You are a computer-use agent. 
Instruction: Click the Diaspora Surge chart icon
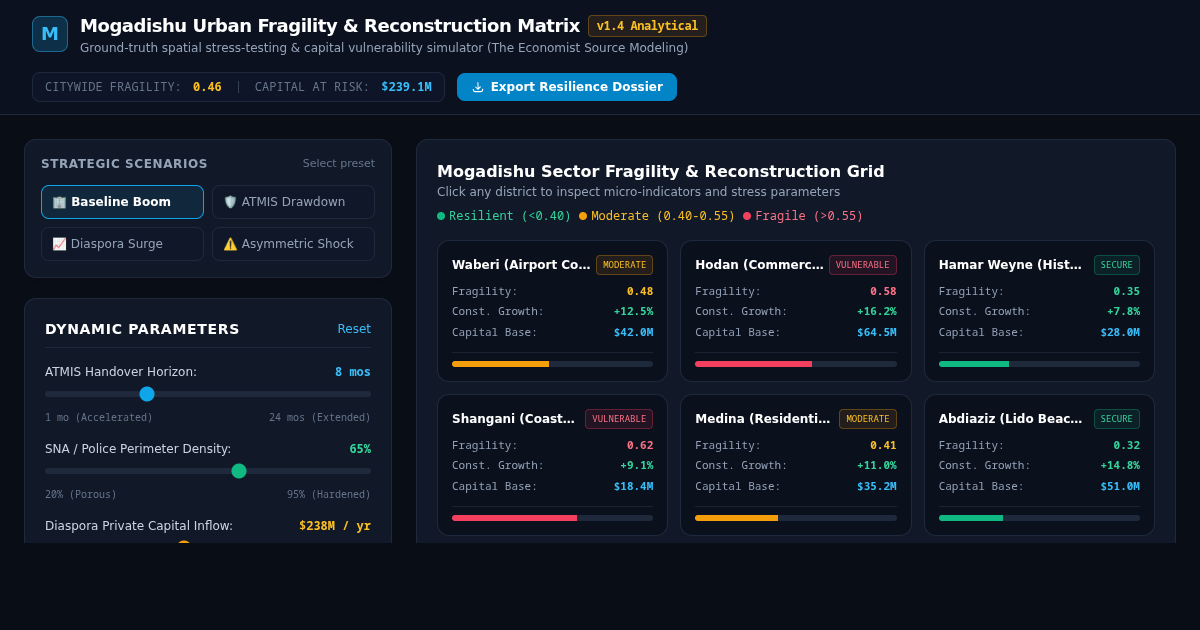[59, 244]
